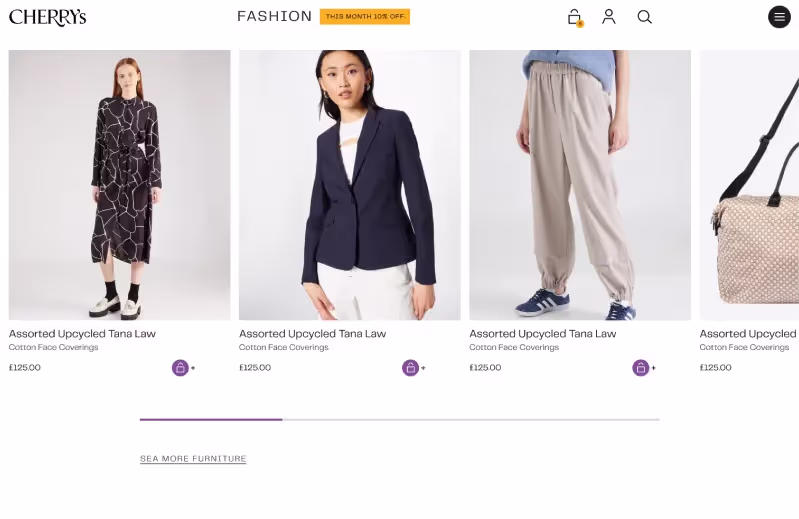Click the search magnifier icon
This screenshot has height=519, width=799.
pyautogui.click(x=645, y=17)
